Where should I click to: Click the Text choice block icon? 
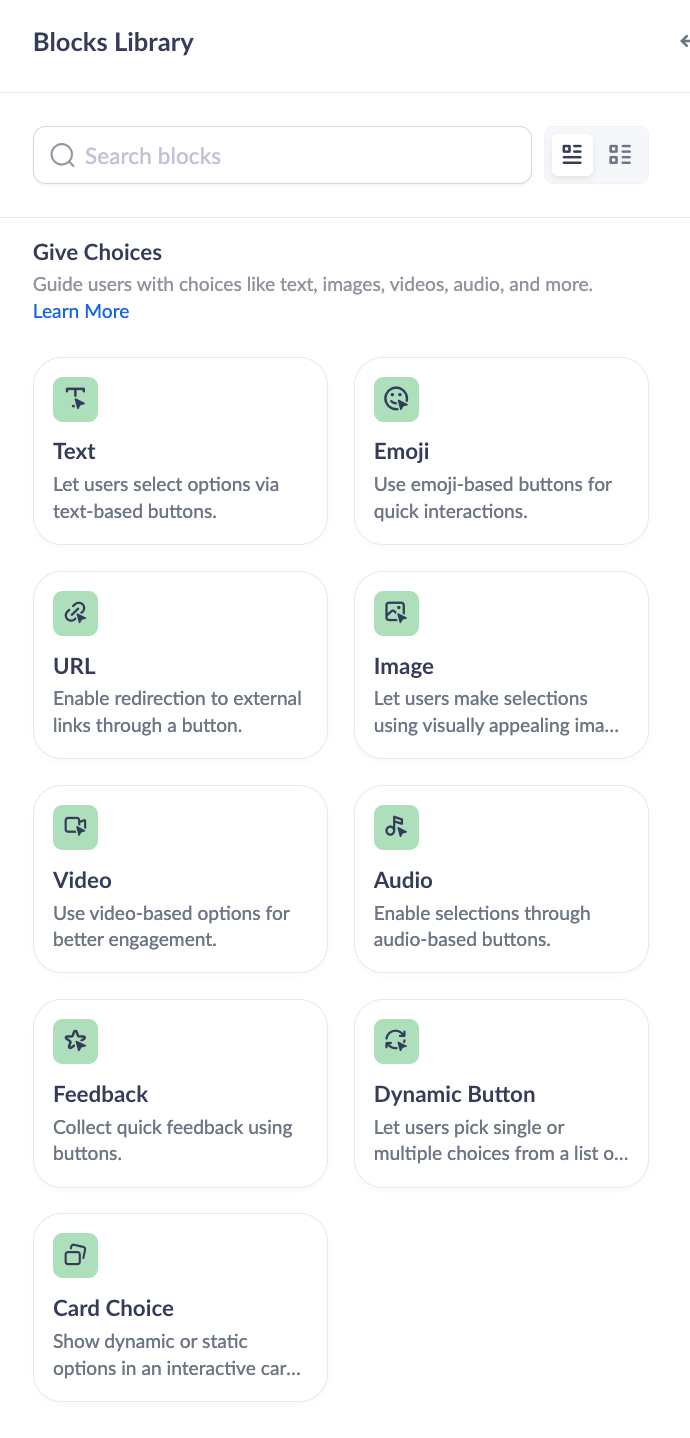click(76, 400)
